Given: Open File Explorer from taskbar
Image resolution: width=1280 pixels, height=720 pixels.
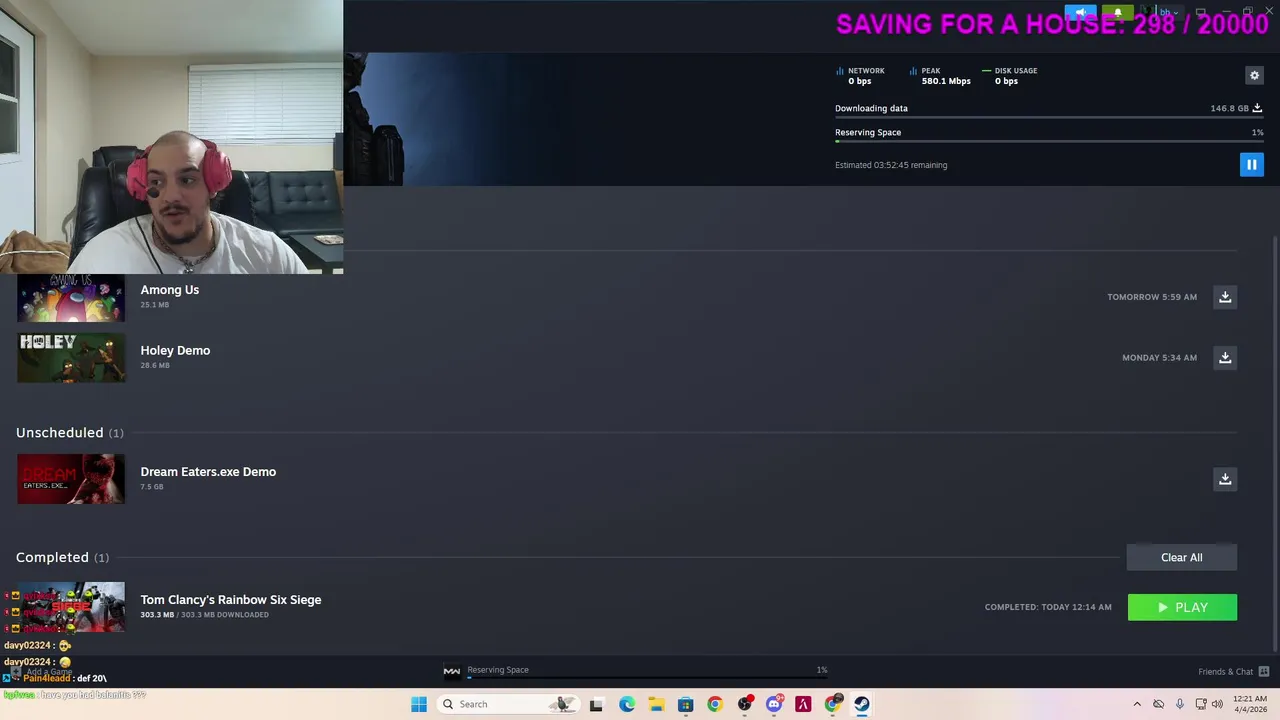Looking at the screenshot, I should point(656,704).
